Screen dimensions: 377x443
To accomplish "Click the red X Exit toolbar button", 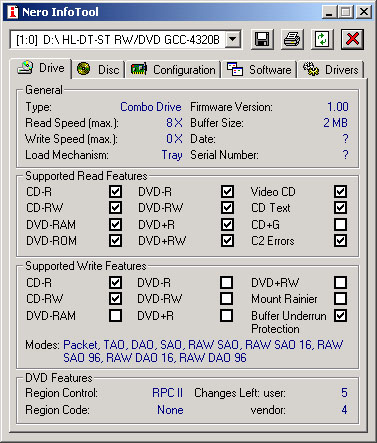I will point(352,39).
